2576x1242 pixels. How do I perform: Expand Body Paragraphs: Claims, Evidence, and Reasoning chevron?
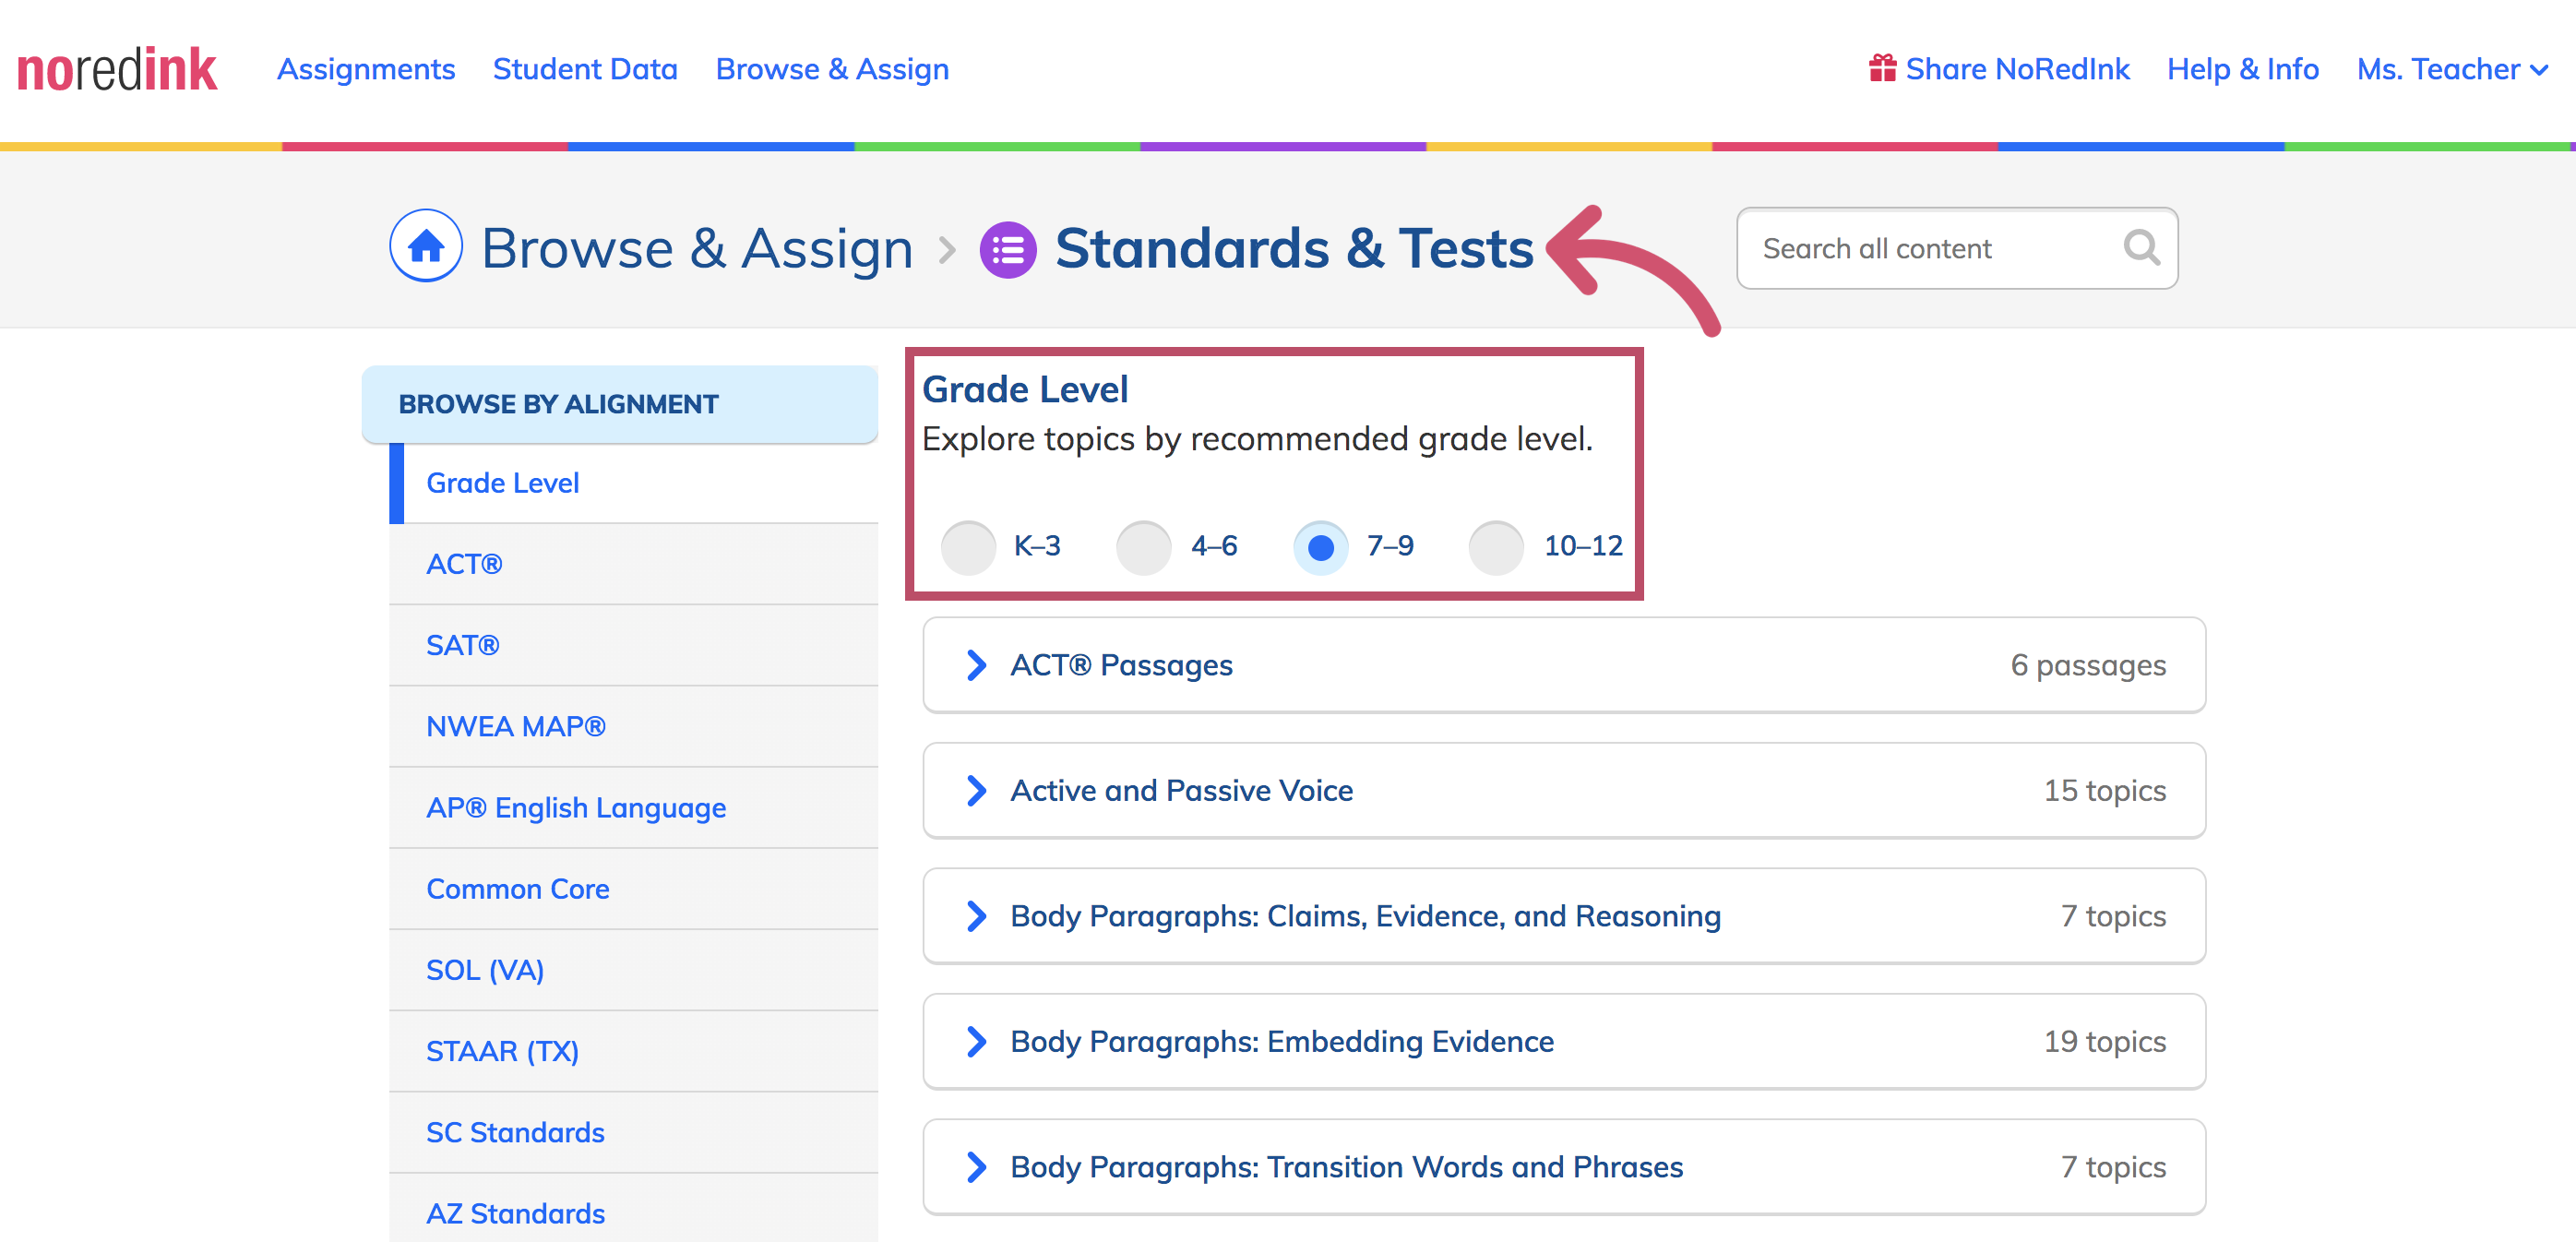tap(977, 916)
